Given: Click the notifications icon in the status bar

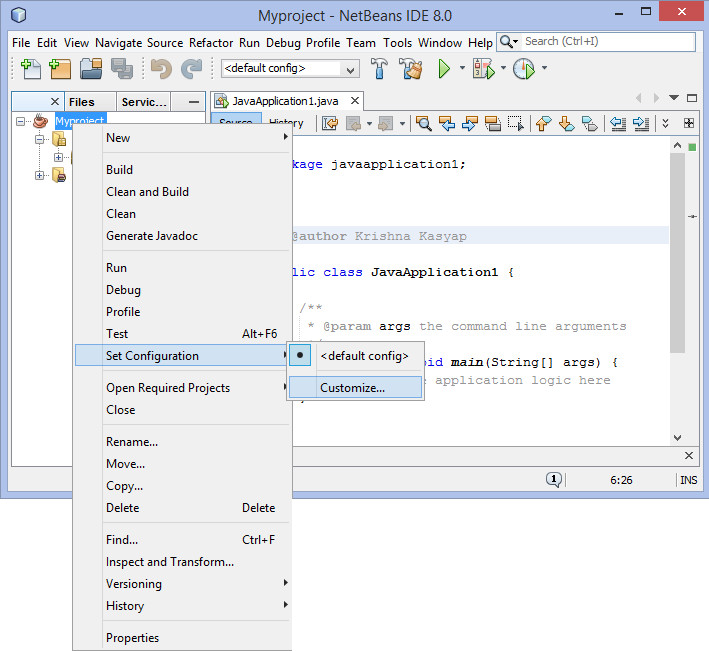Looking at the screenshot, I should [553, 480].
